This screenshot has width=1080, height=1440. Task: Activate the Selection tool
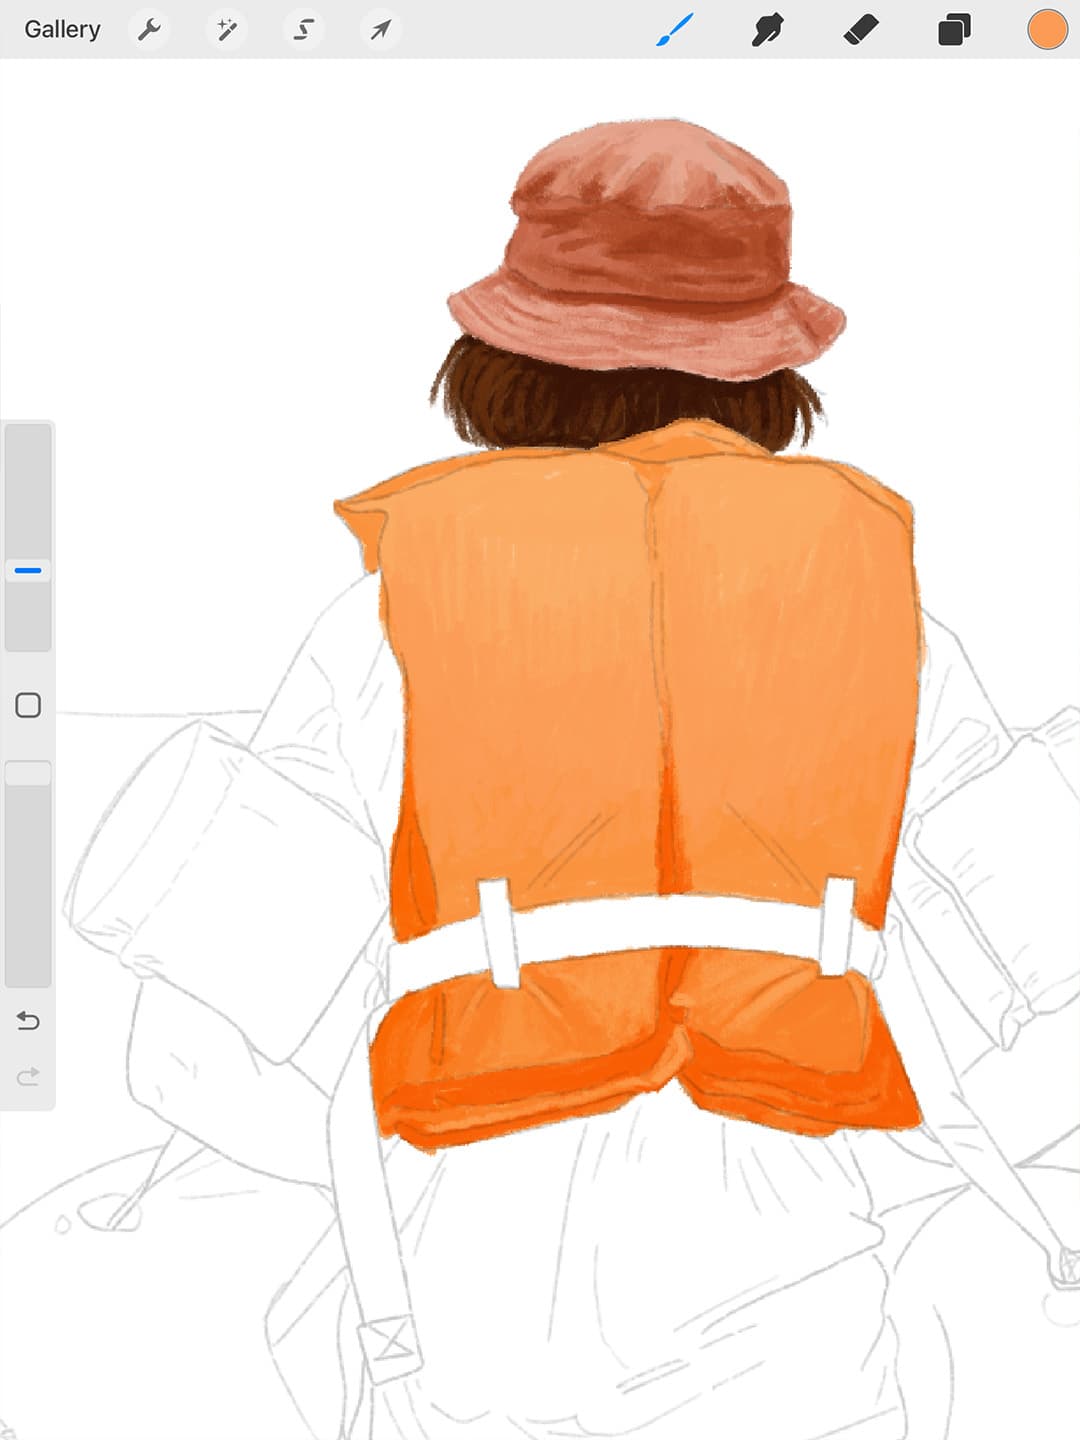point(303,30)
